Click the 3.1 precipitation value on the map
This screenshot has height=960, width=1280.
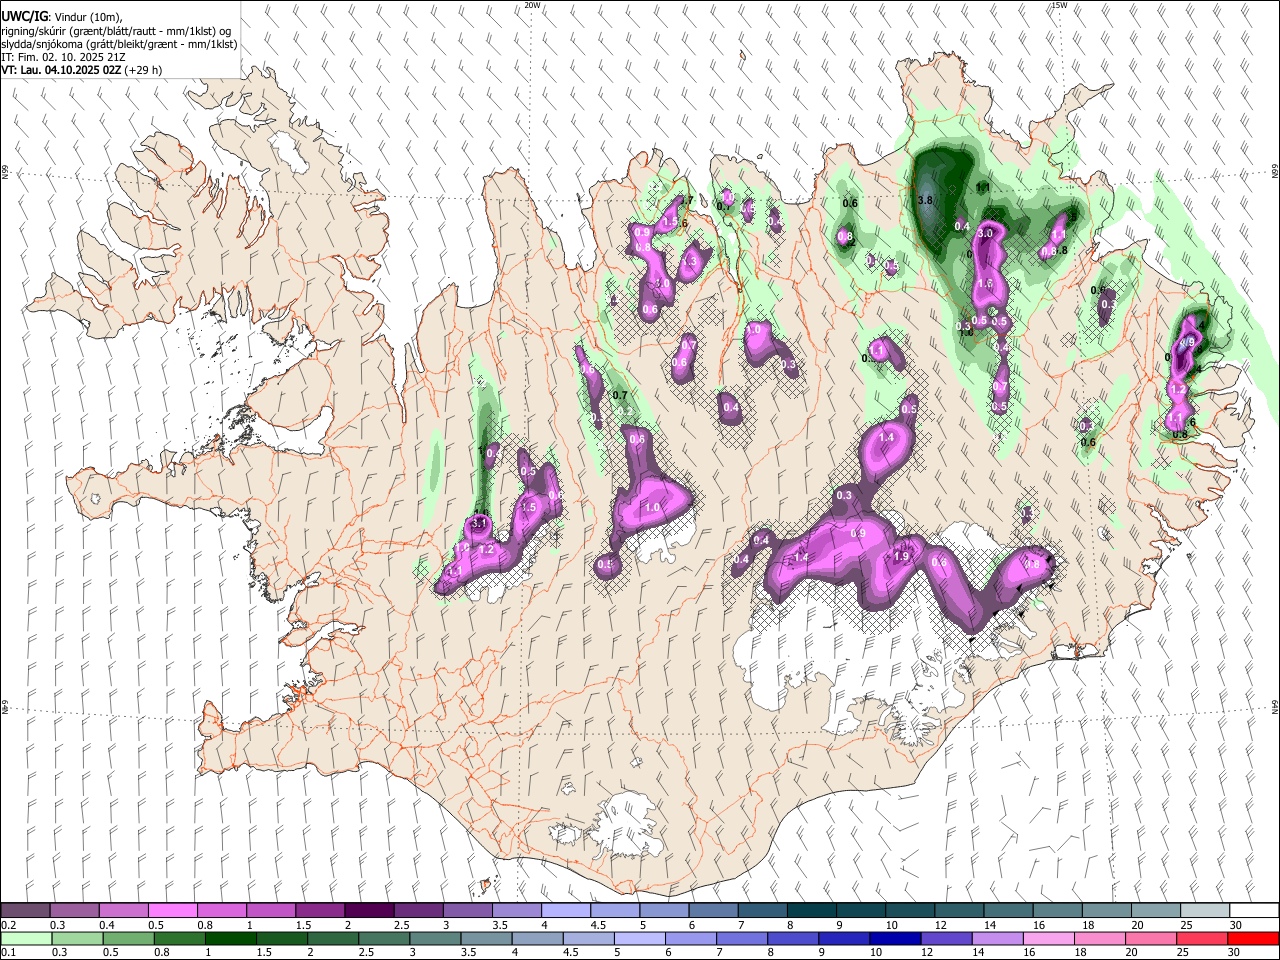(479, 523)
